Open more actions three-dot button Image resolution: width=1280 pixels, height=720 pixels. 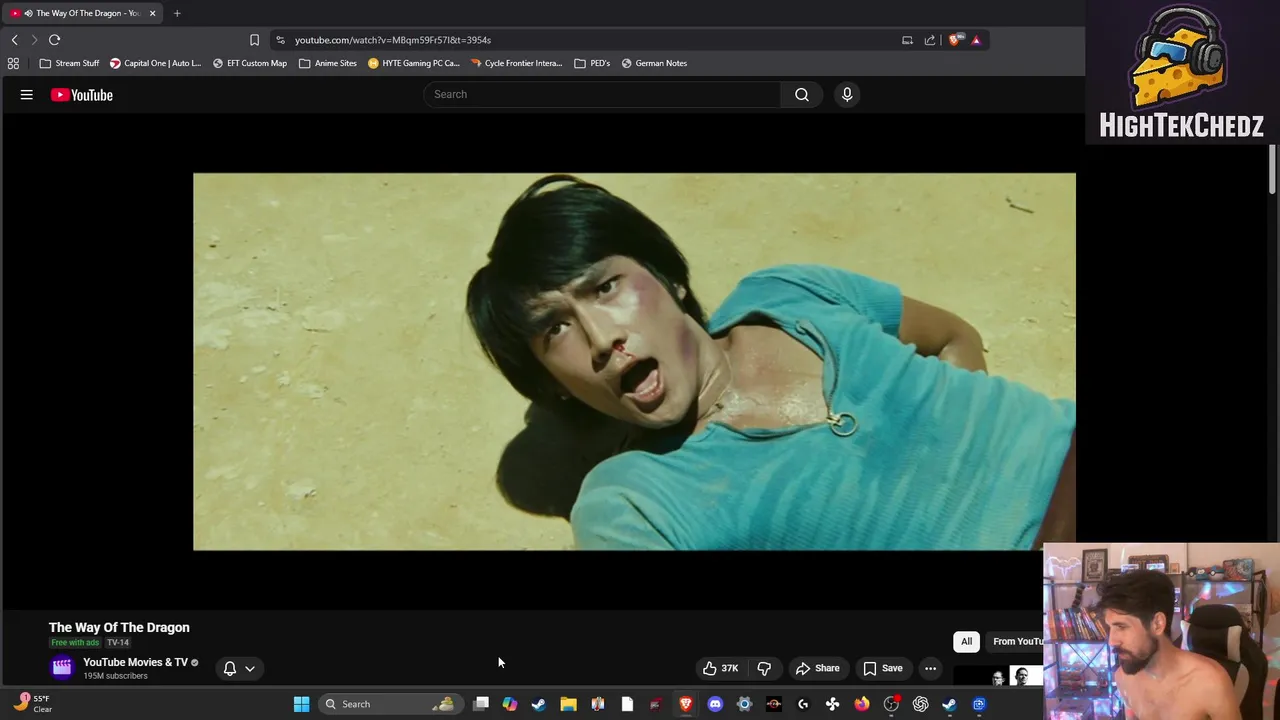(930, 668)
